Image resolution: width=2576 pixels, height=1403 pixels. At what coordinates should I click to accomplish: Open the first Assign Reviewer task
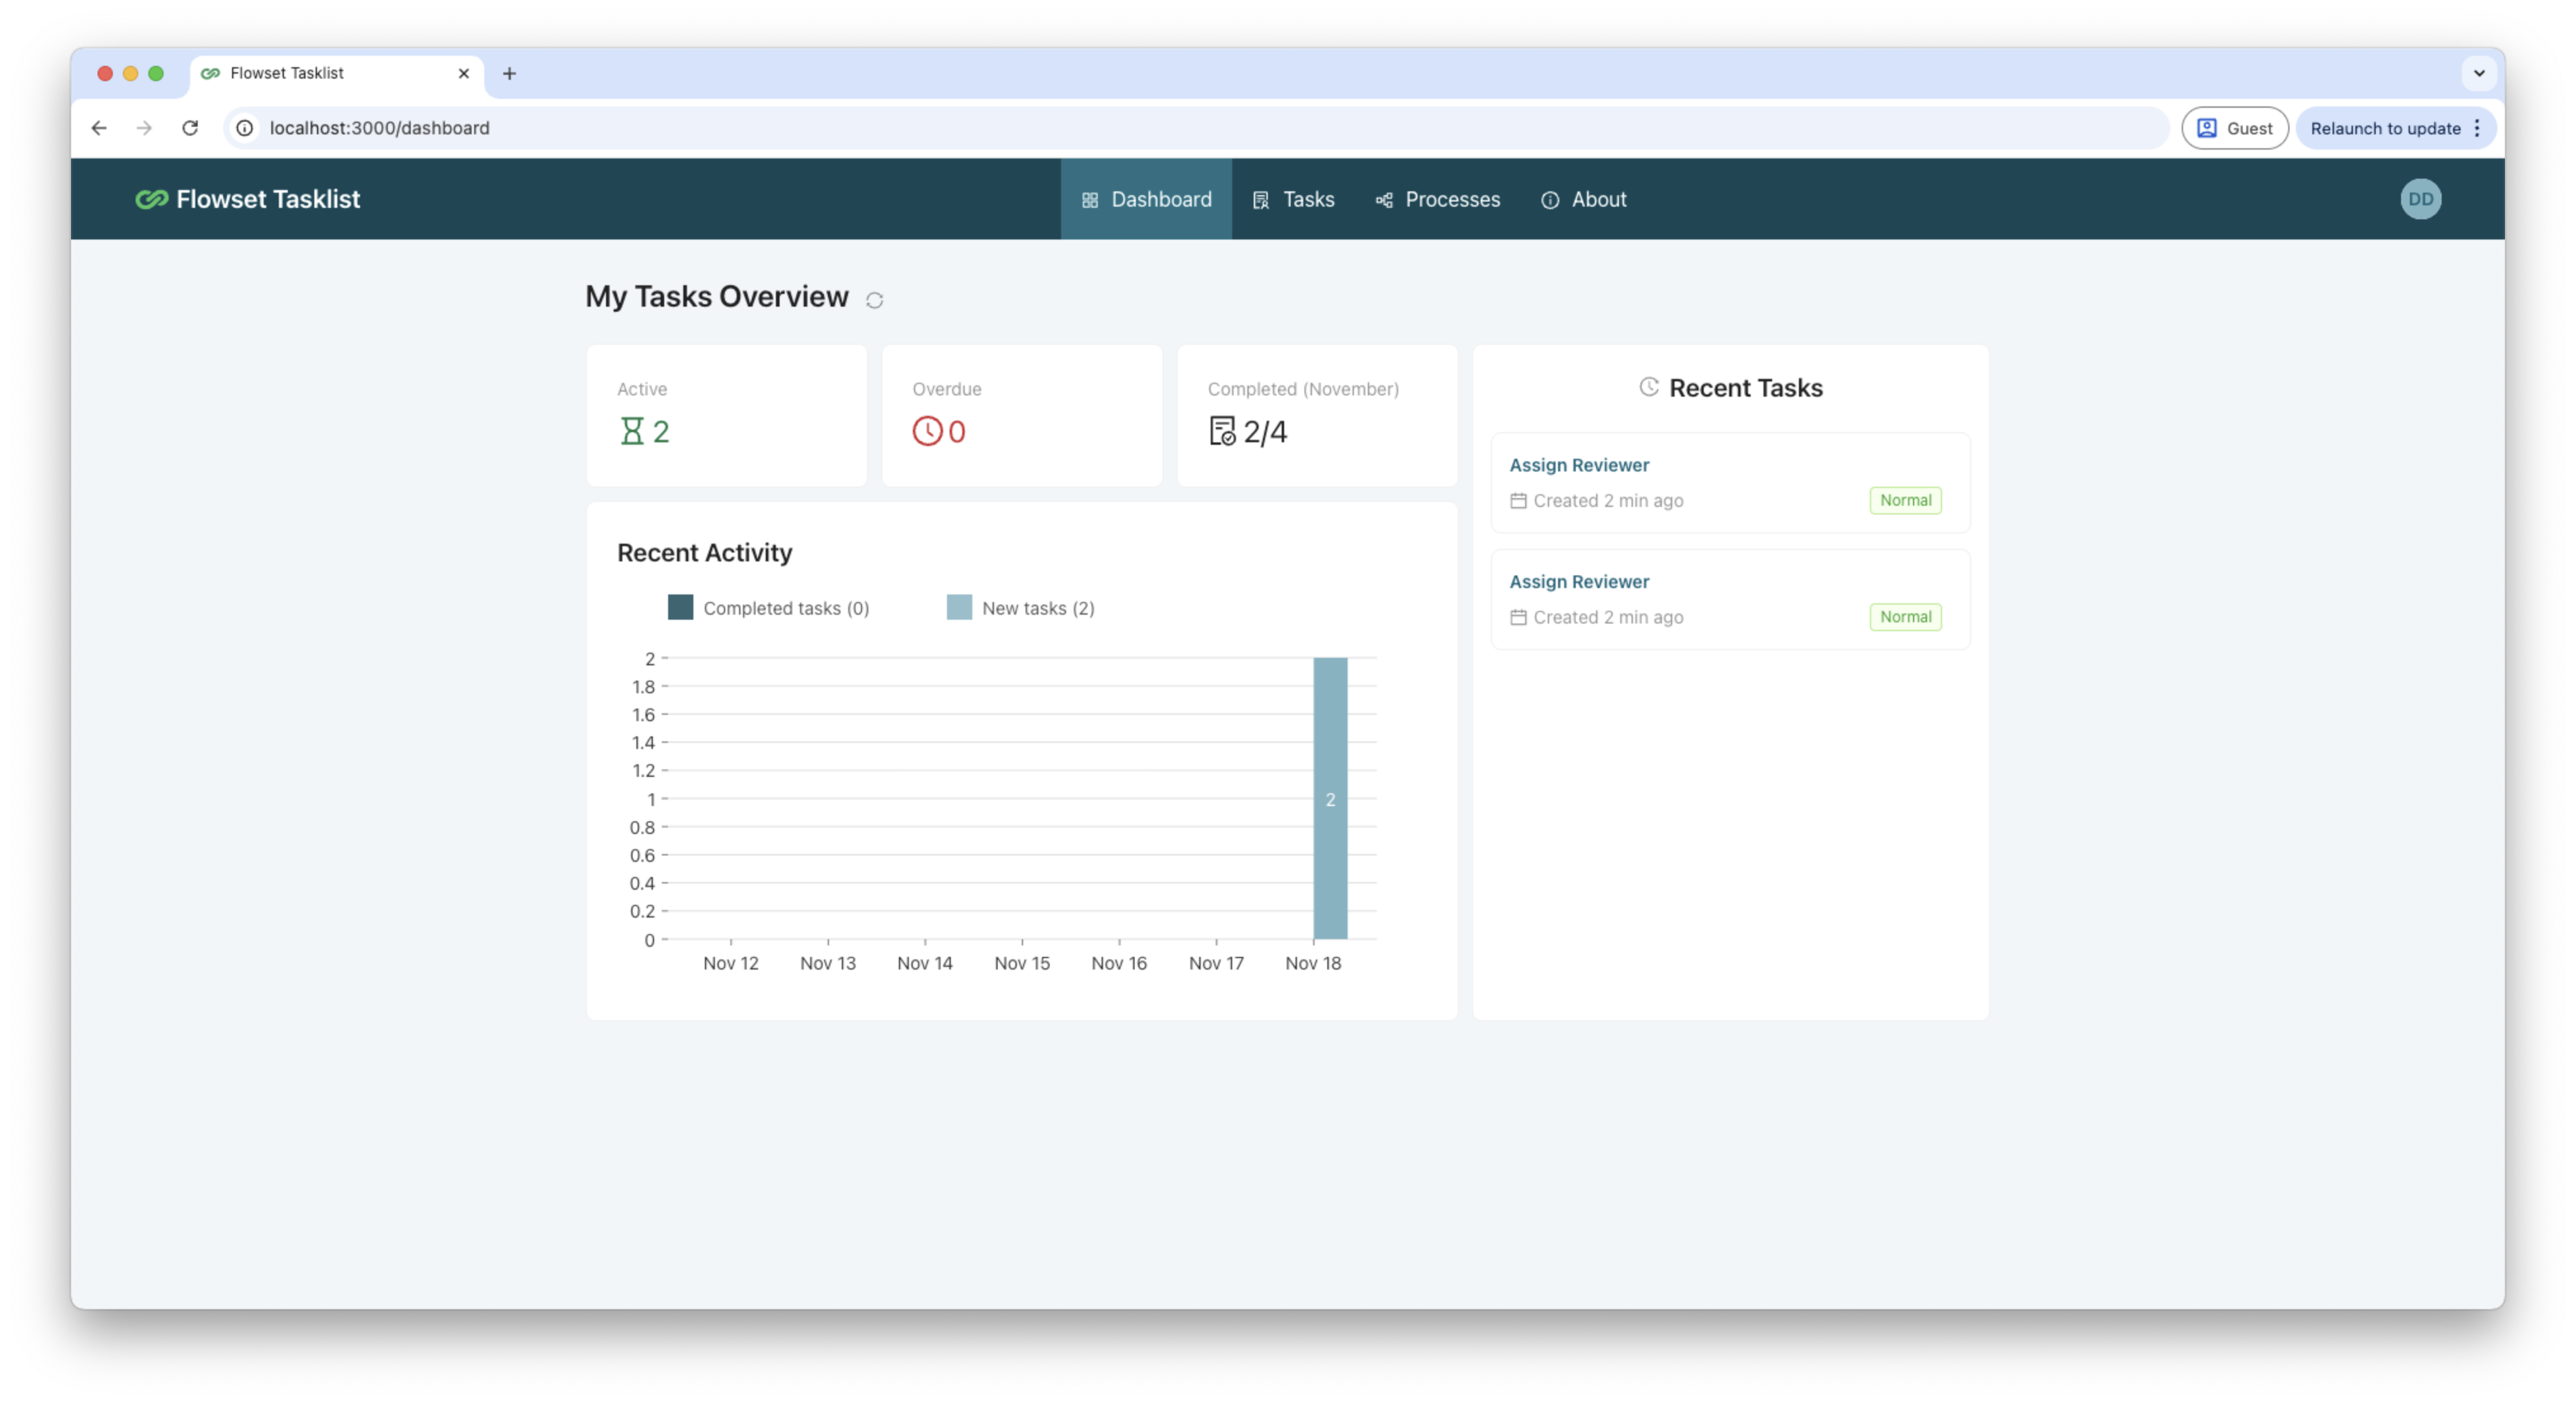tap(1580, 464)
